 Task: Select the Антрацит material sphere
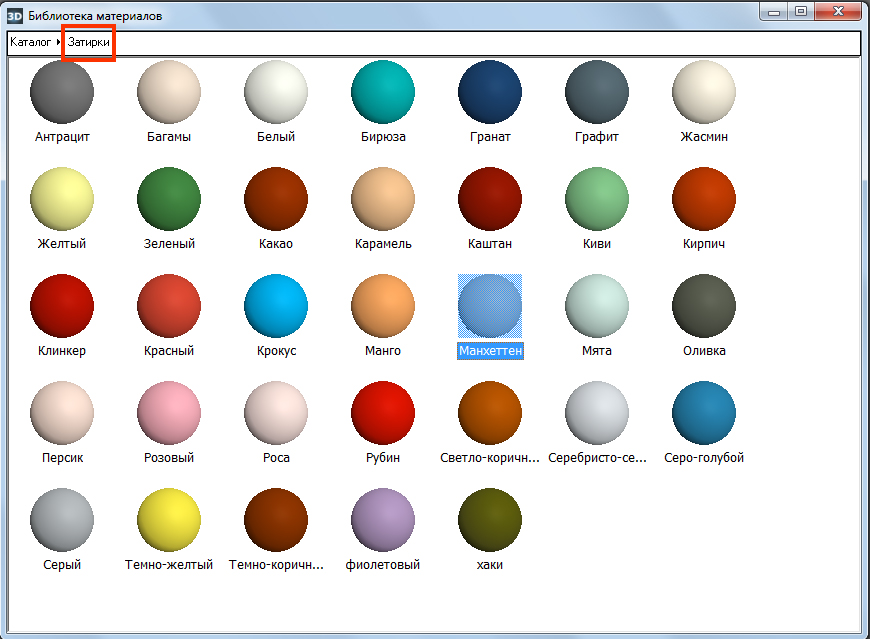(x=62, y=92)
